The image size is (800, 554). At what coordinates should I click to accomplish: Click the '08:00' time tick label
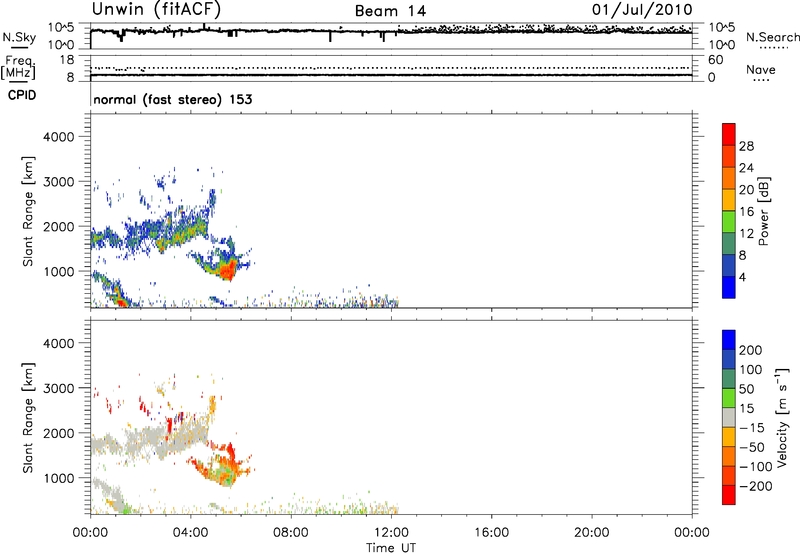[x=291, y=533]
